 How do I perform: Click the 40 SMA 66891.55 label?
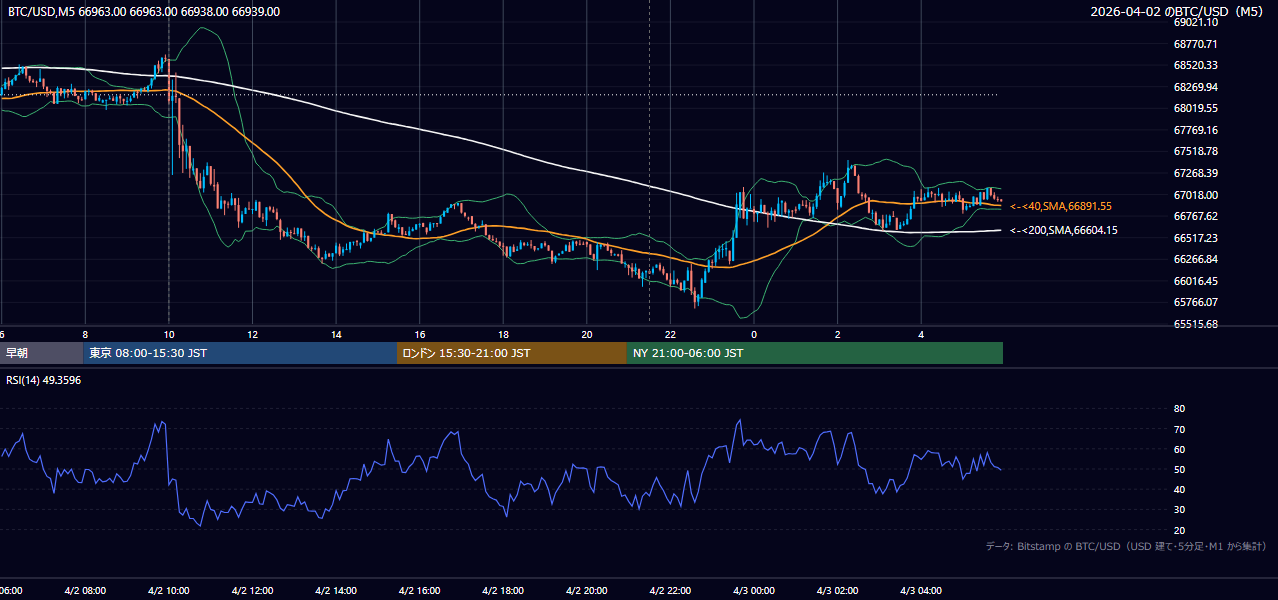coord(1061,206)
